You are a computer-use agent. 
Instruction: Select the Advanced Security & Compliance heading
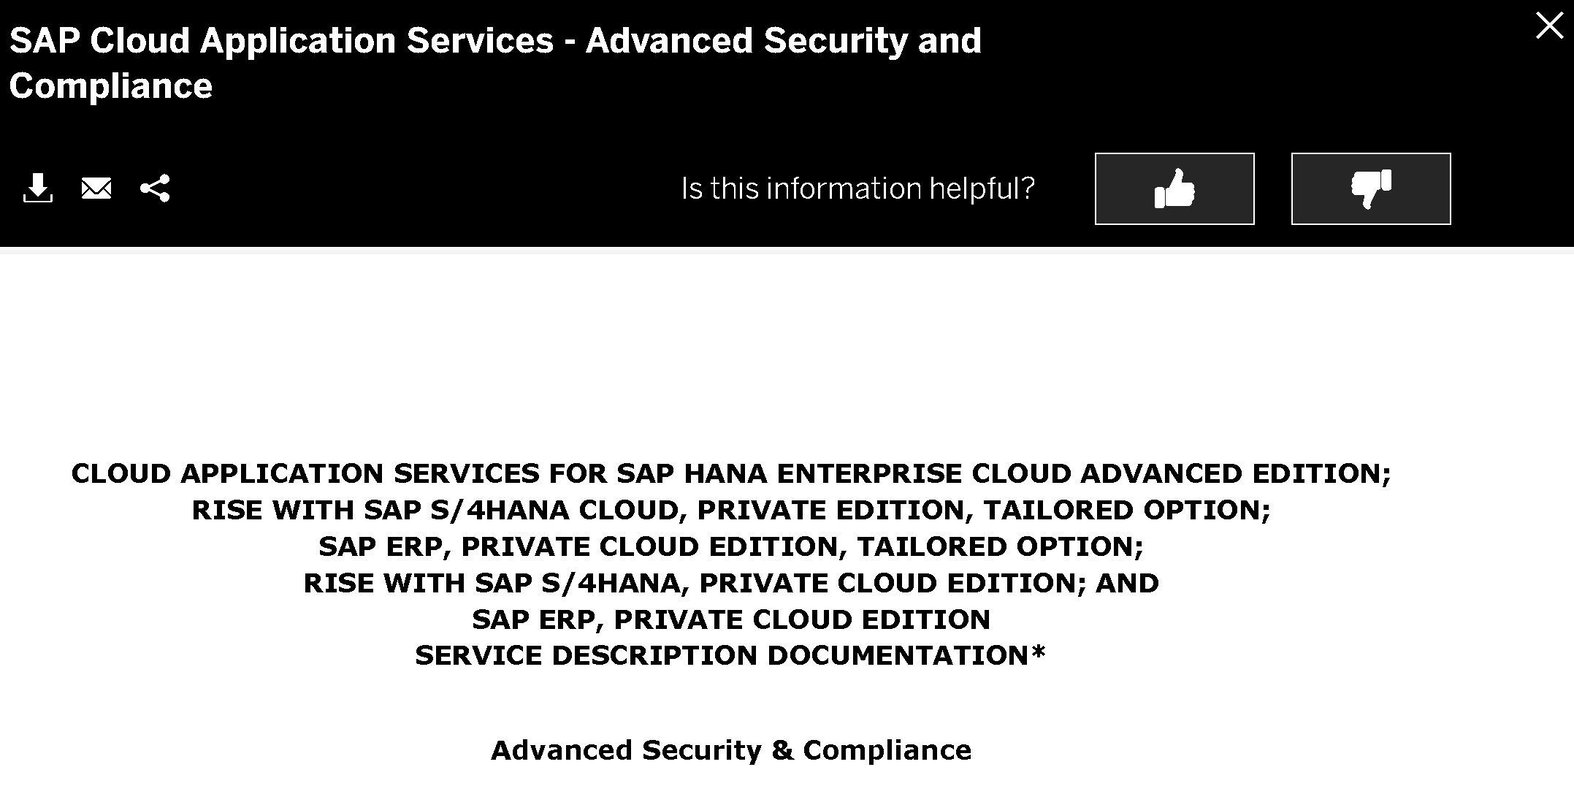tap(731, 750)
